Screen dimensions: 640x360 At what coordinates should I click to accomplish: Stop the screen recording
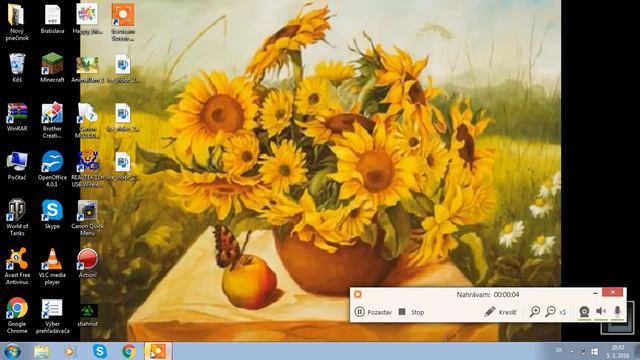tap(411, 312)
